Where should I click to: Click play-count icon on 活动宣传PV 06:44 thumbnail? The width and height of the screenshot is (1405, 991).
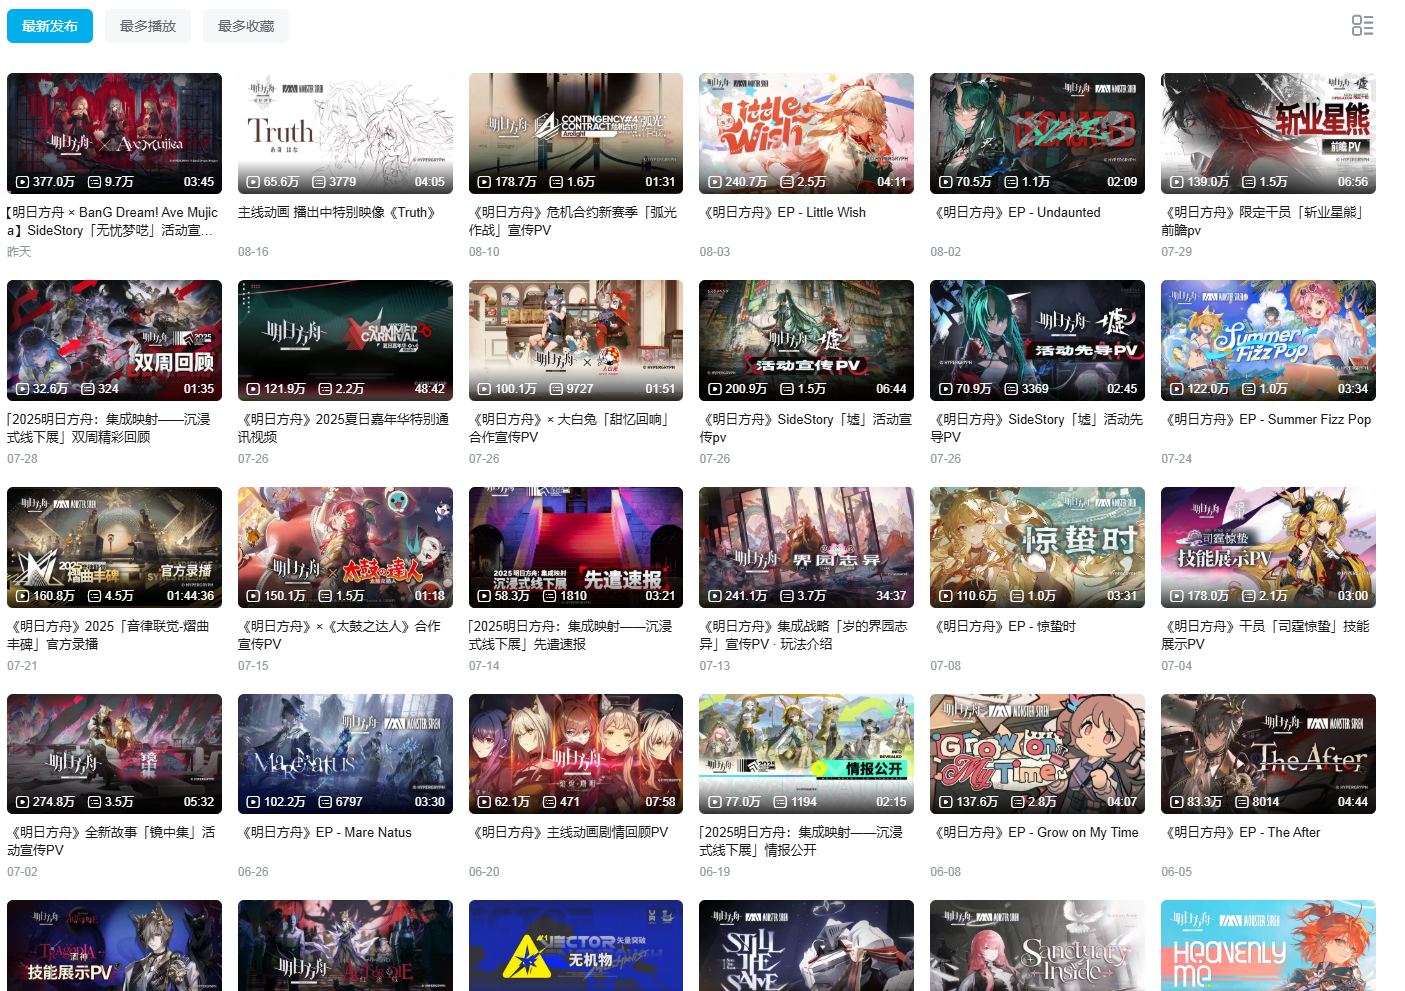coord(715,389)
